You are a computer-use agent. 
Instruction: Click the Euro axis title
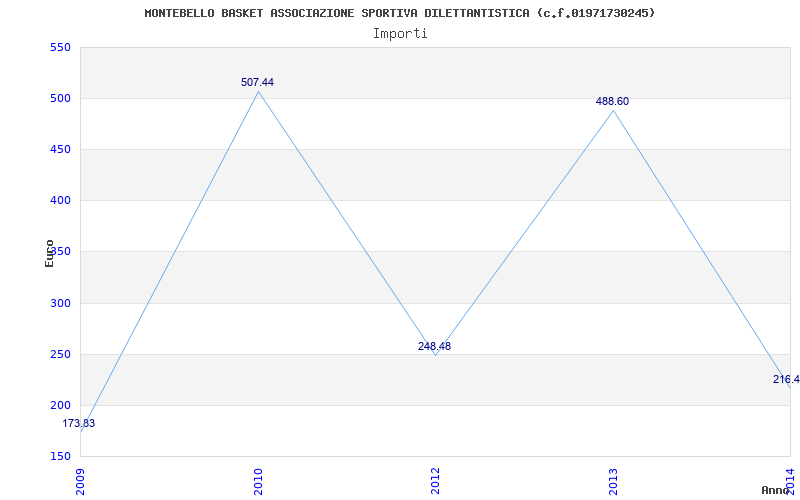49,253
